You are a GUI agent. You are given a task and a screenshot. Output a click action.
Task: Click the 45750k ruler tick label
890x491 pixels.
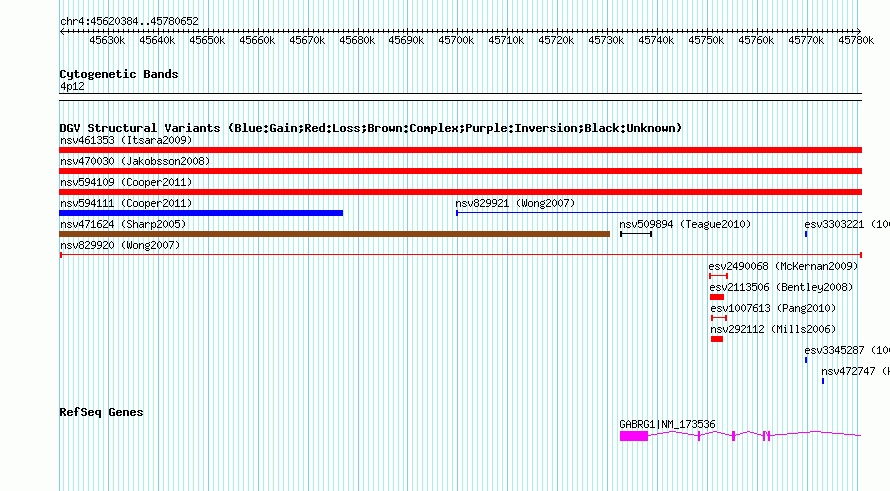pyautogui.click(x=706, y=41)
